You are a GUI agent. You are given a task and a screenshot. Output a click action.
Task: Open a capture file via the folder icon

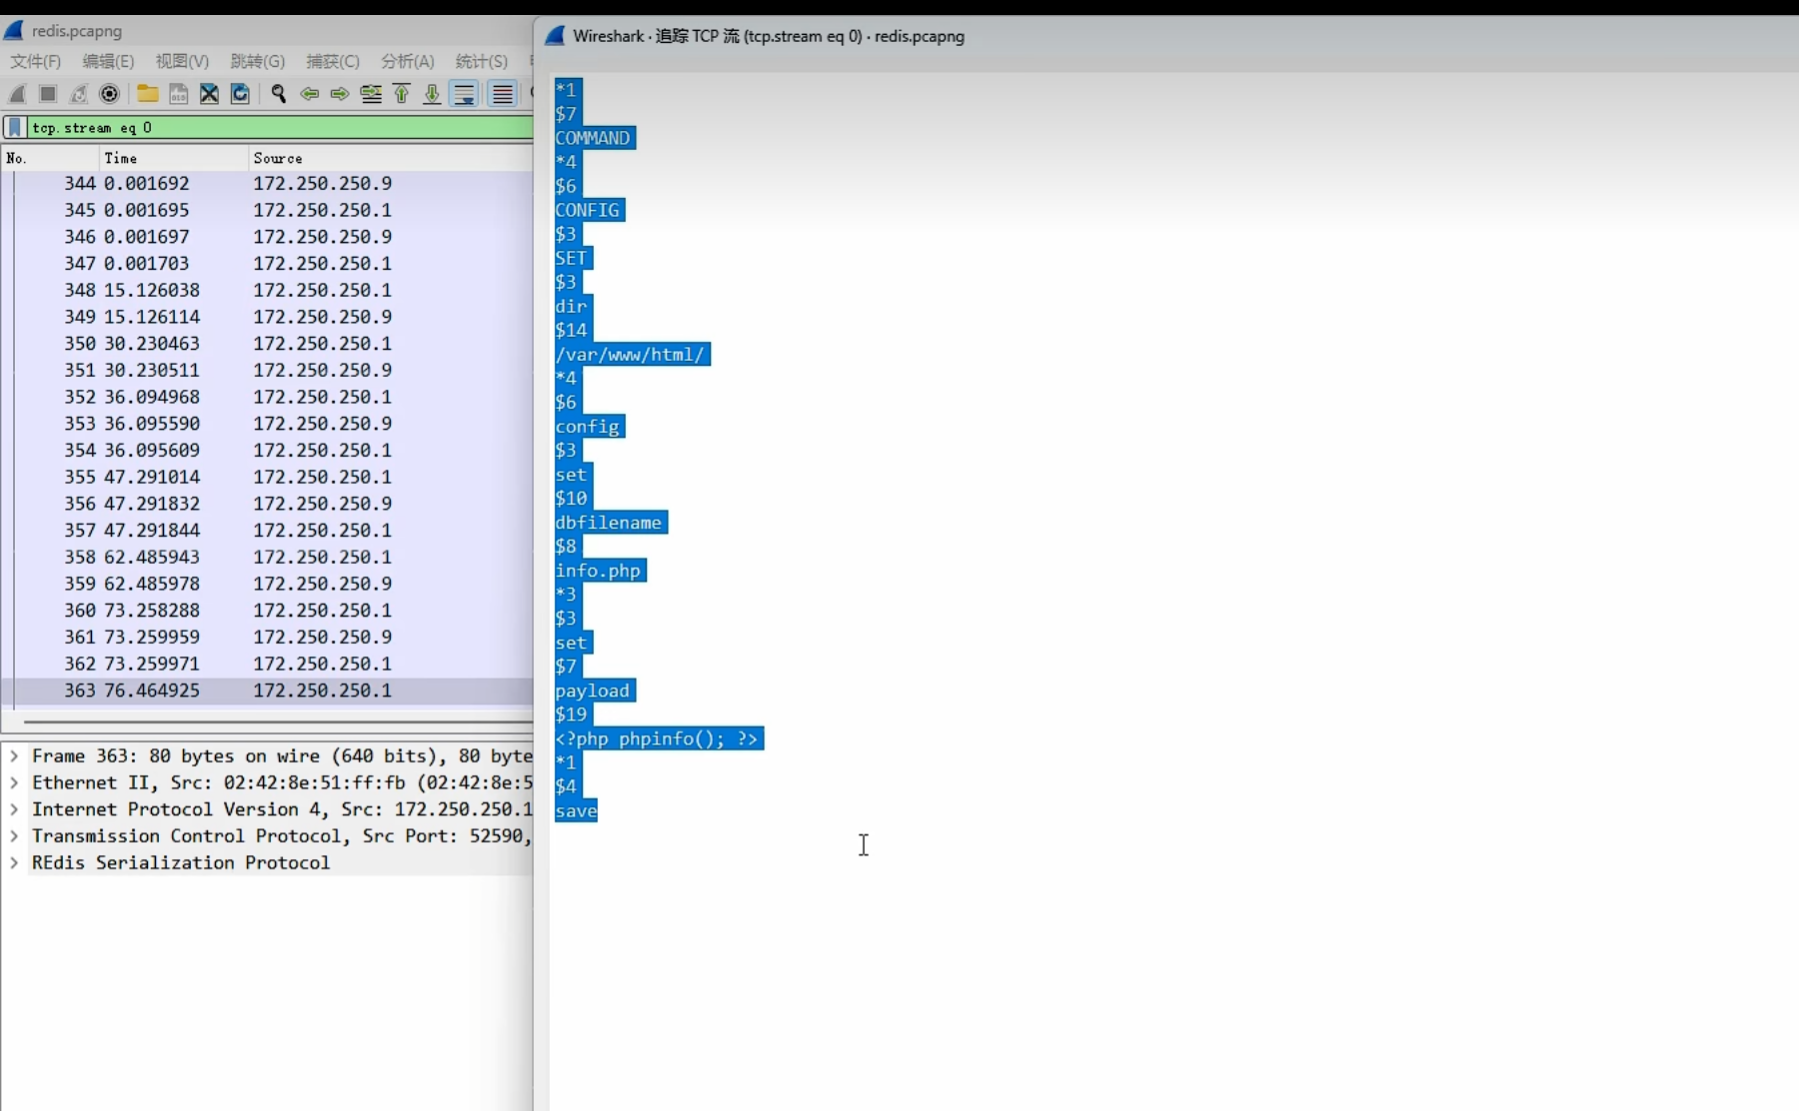(x=148, y=94)
